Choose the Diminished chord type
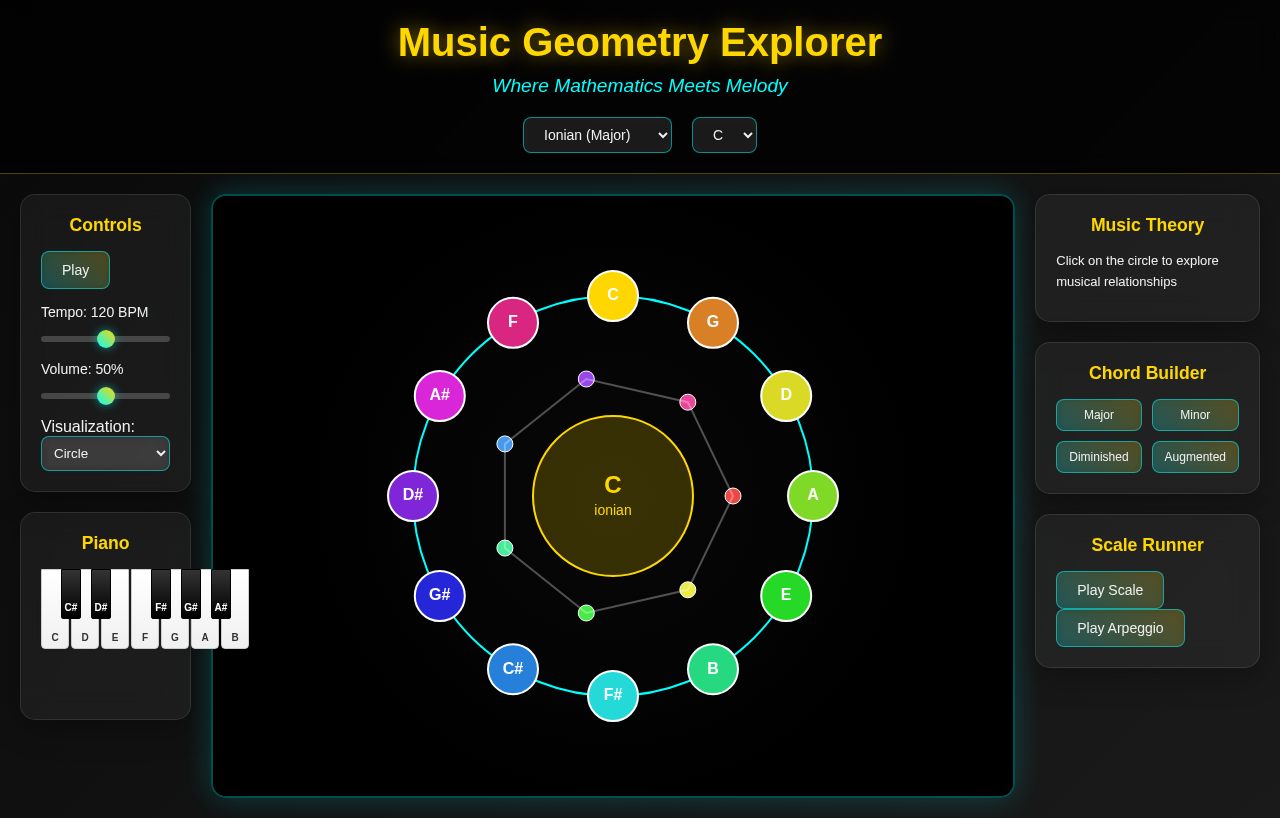This screenshot has height=818, width=1280. [1098, 456]
